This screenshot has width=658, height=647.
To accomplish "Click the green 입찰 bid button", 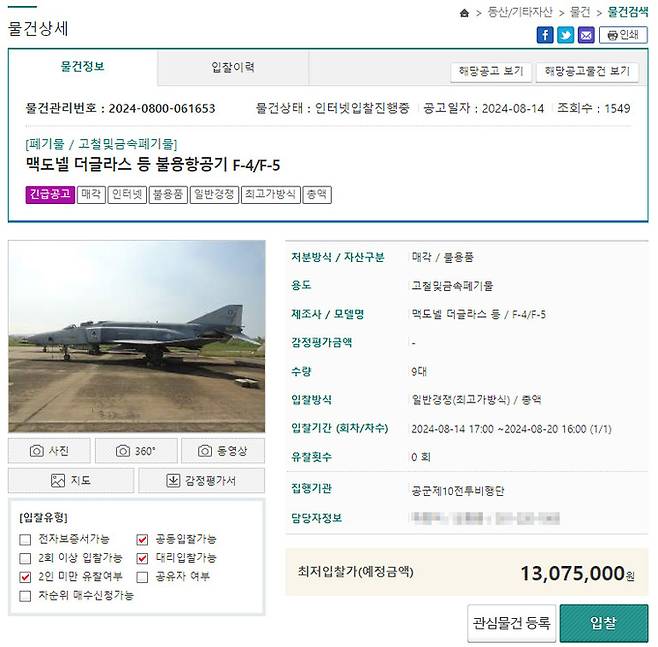I will [x=604, y=623].
